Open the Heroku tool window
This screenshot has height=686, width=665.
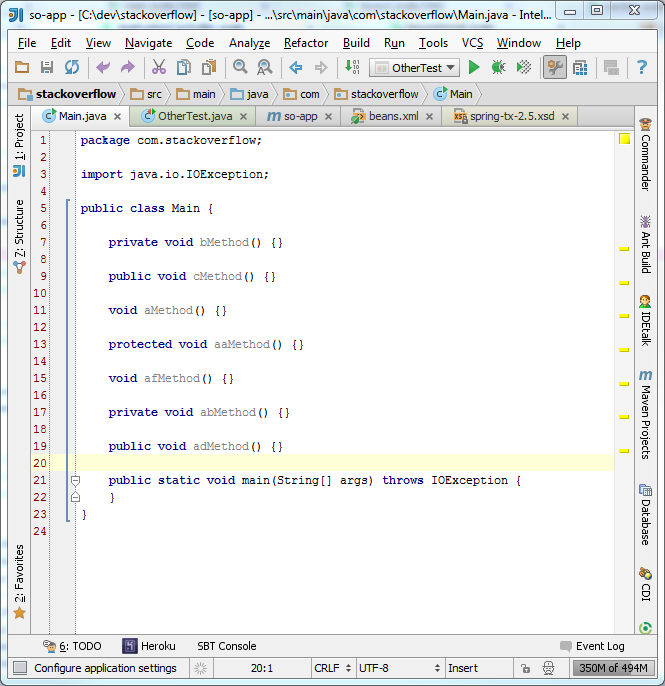(x=149, y=646)
